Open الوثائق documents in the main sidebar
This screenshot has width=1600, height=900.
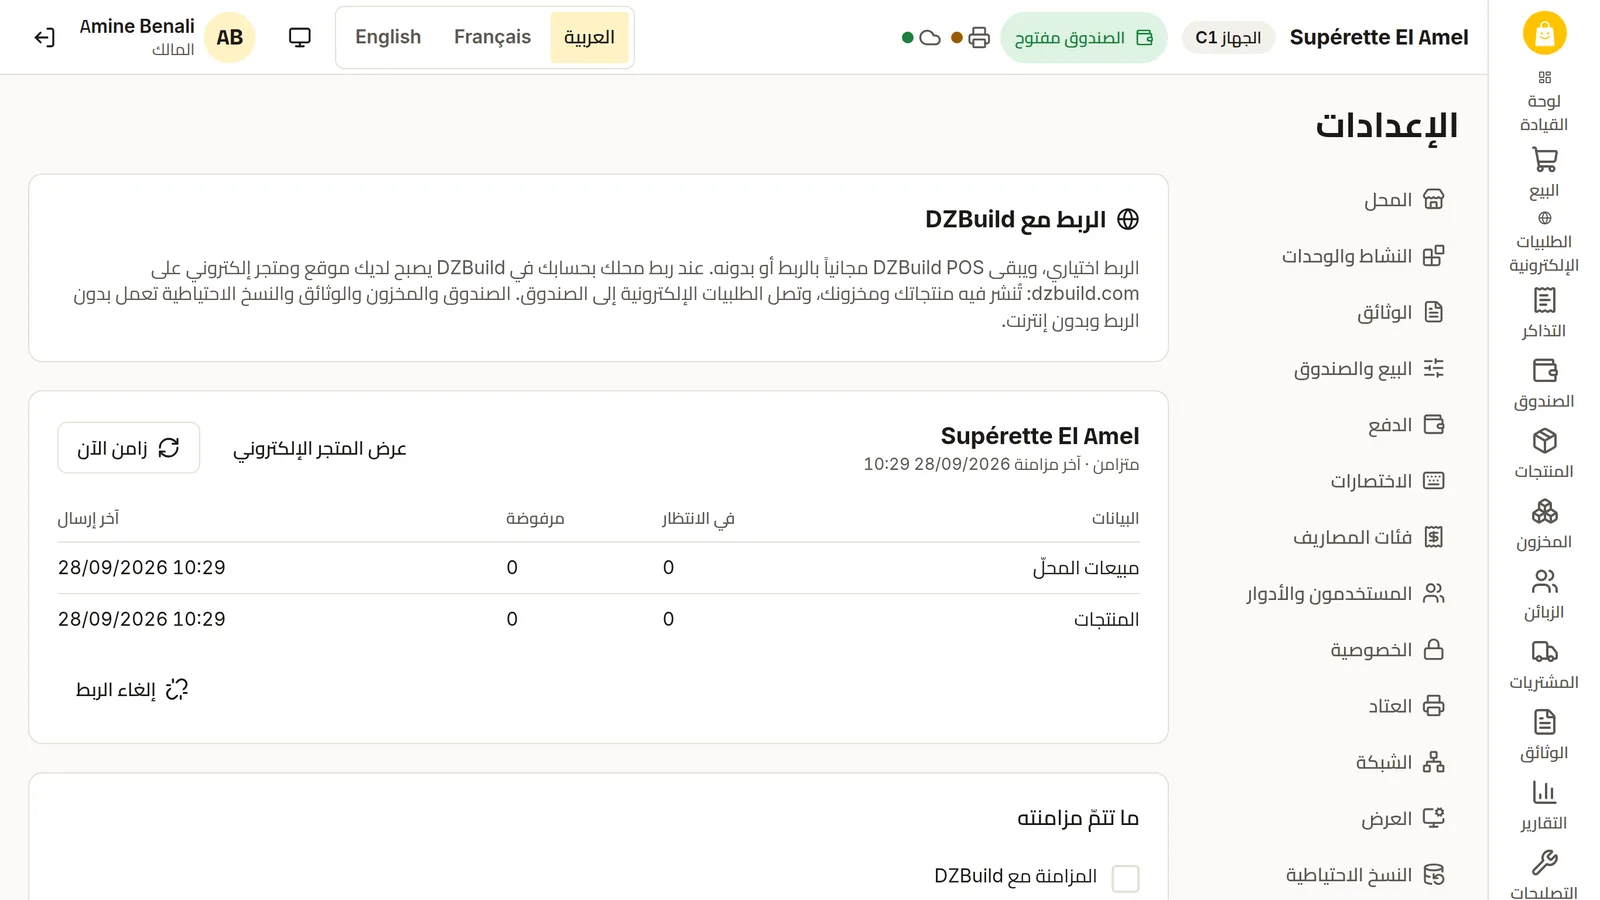pyautogui.click(x=1544, y=735)
